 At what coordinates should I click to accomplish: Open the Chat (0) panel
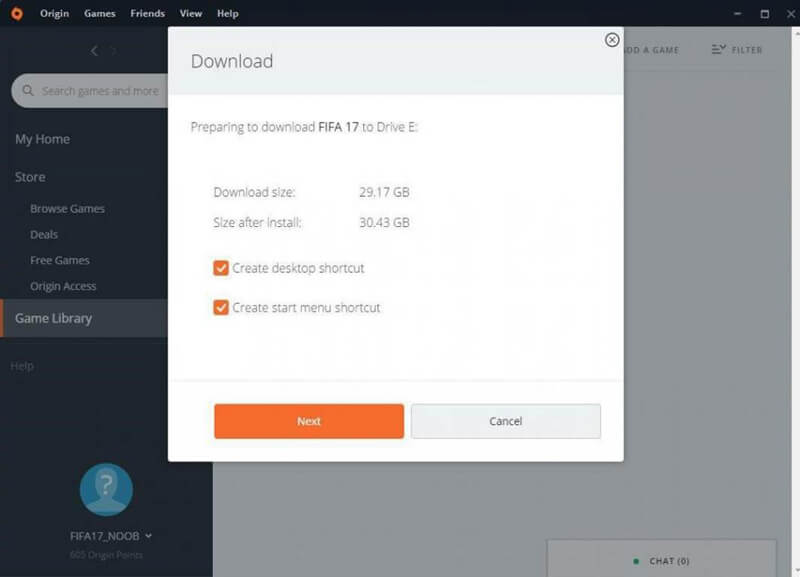click(661, 559)
